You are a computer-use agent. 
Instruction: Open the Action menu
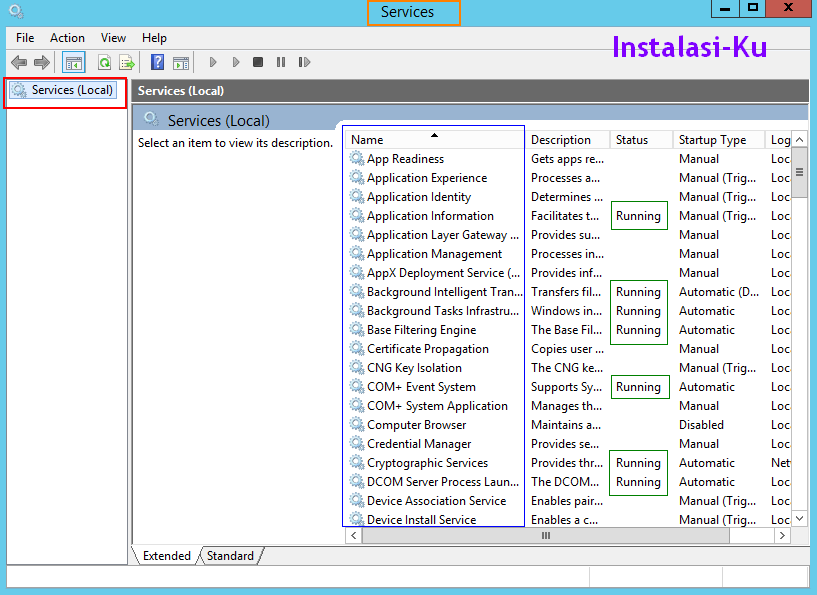point(67,38)
